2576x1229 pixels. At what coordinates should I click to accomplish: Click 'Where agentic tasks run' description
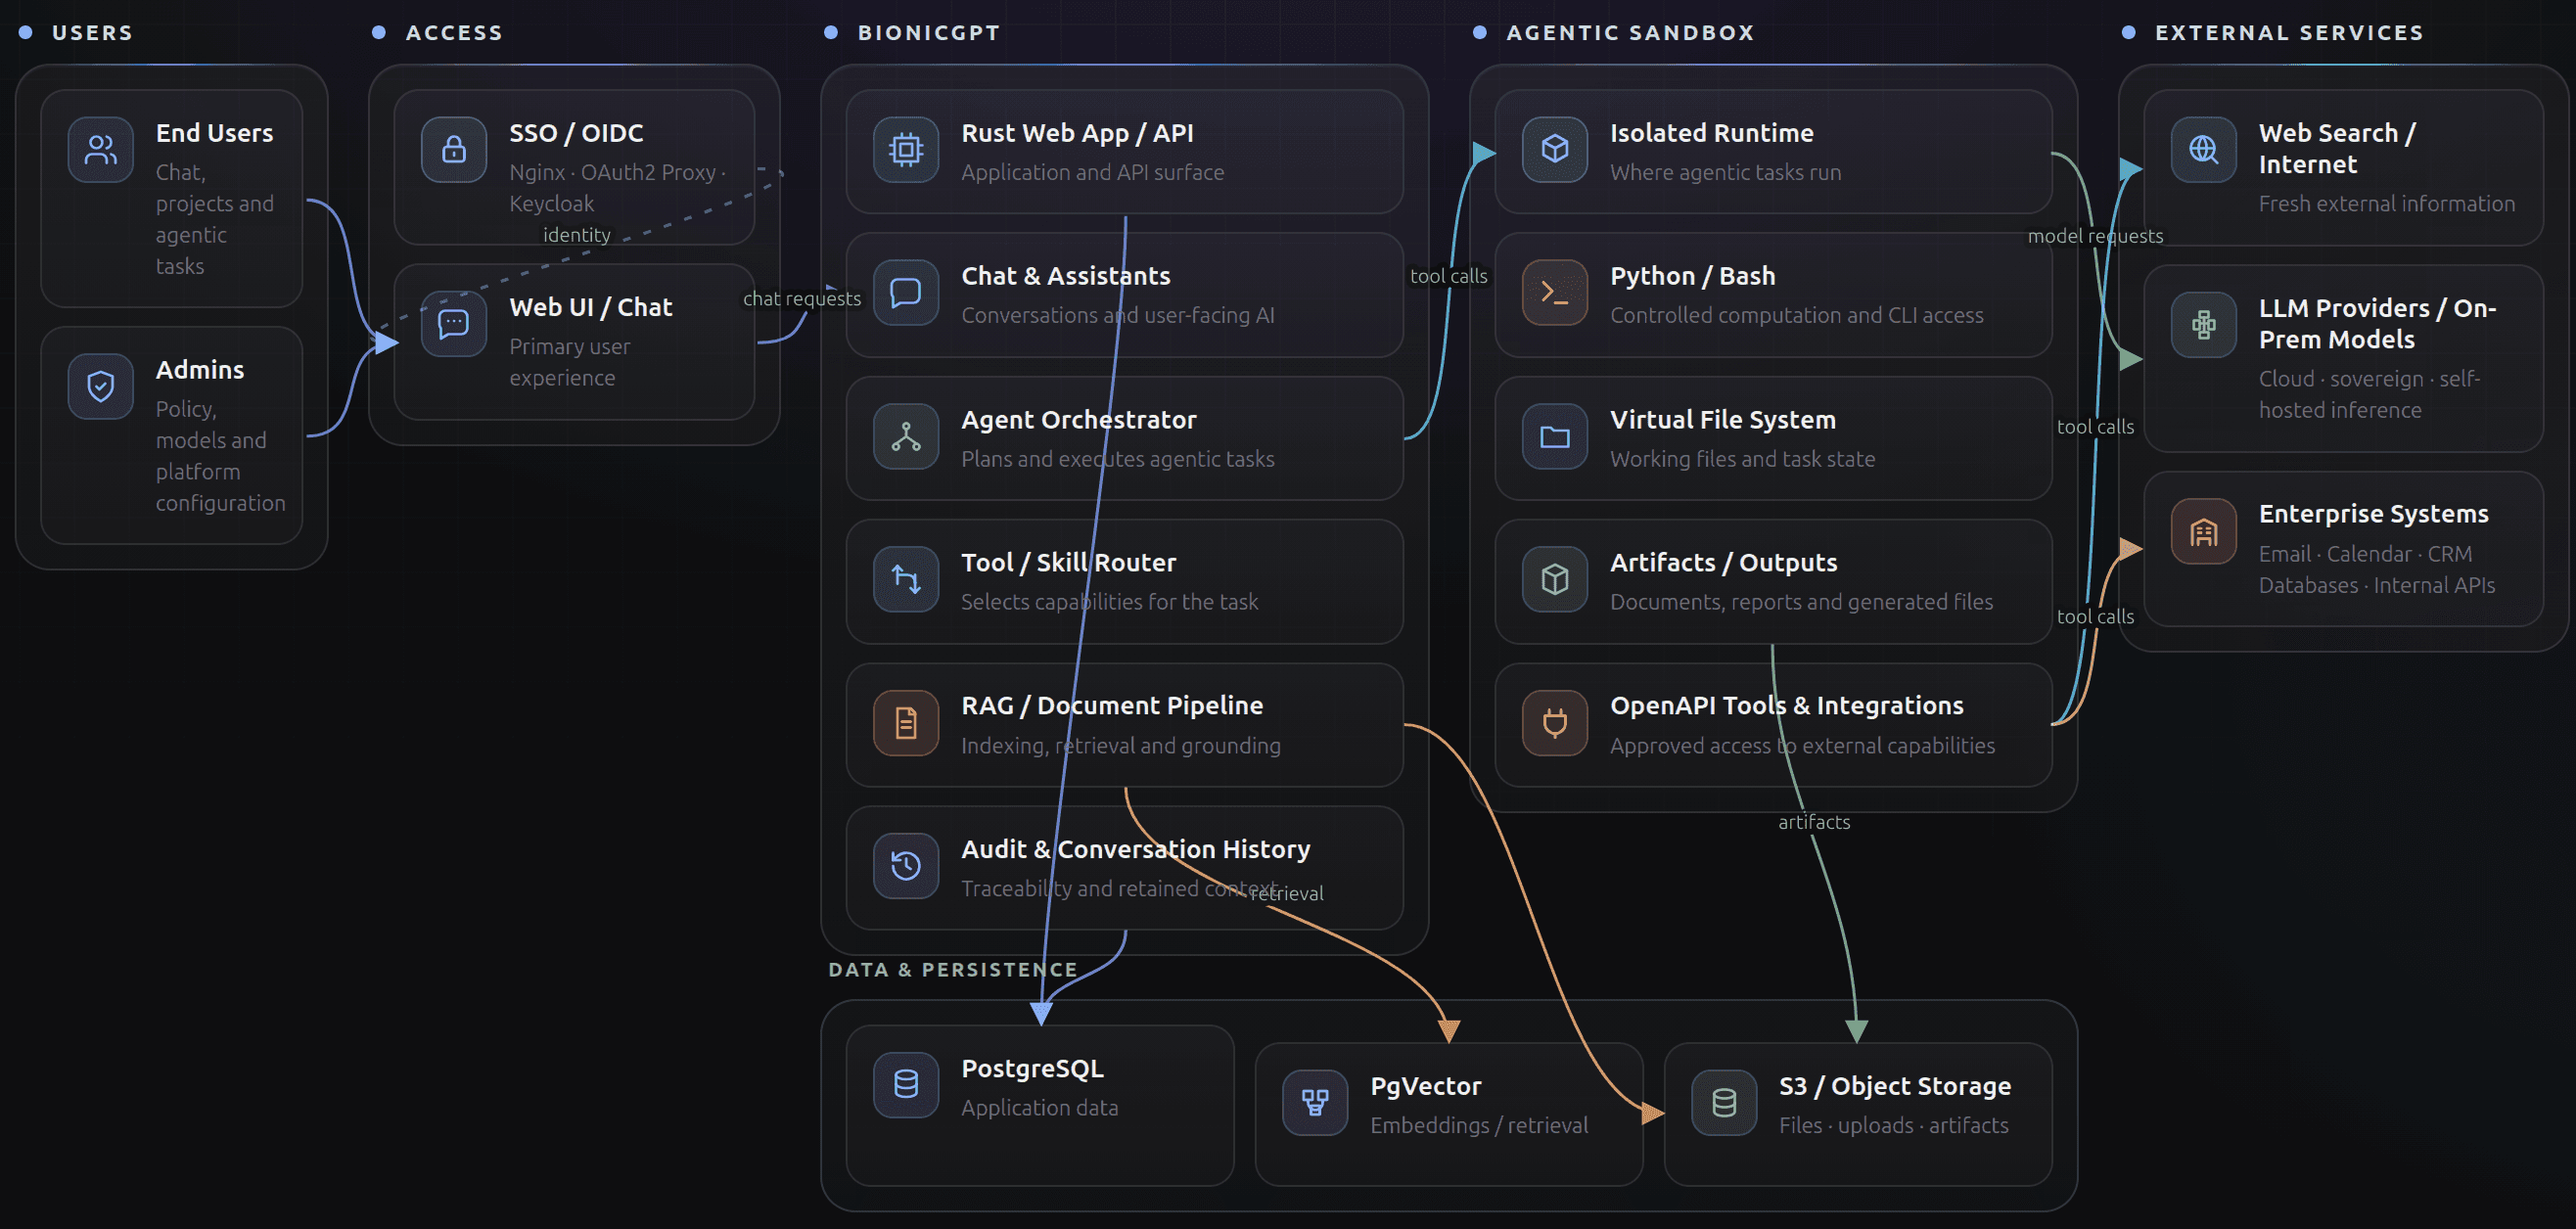(1725, 172)
